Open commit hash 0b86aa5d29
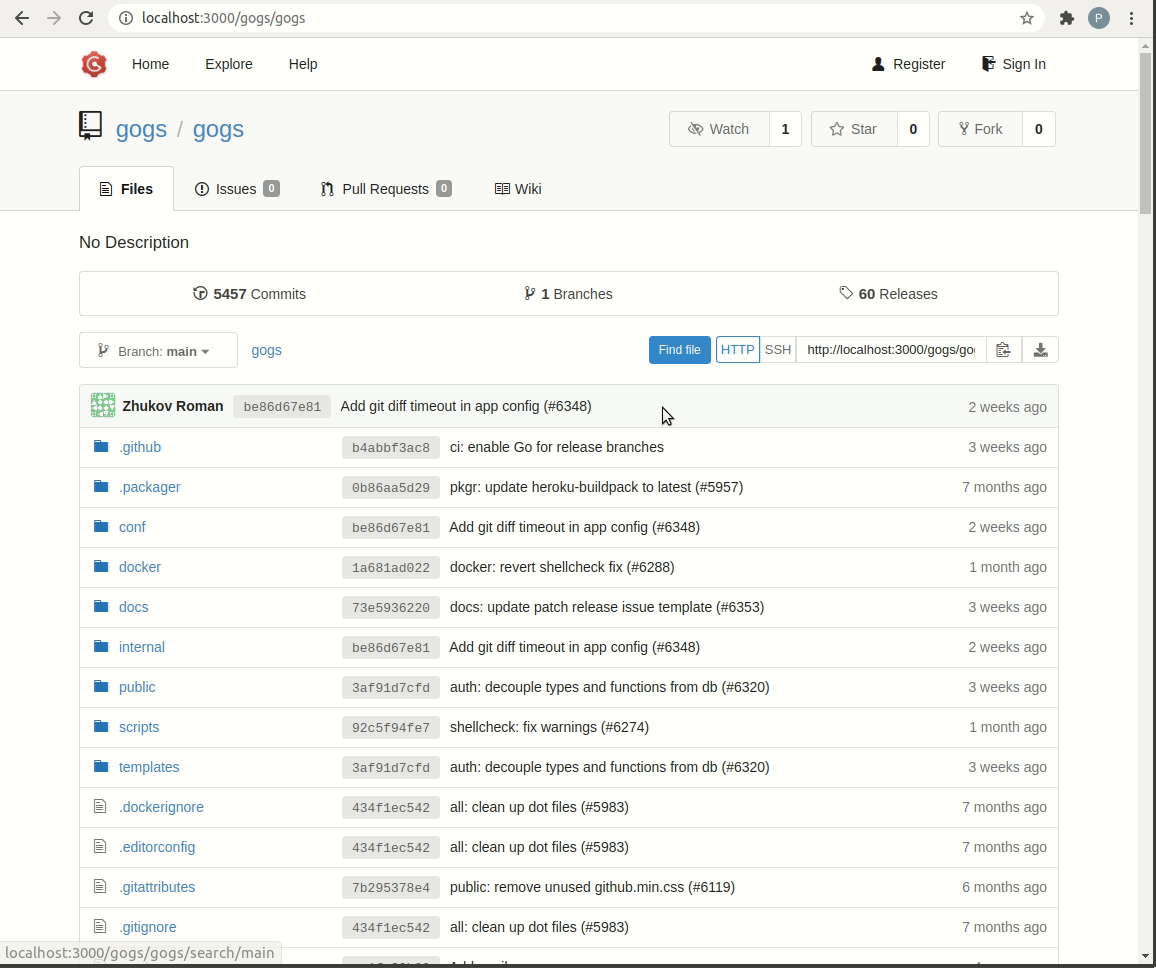The image size is (1156, 968). tap(391, 487)
